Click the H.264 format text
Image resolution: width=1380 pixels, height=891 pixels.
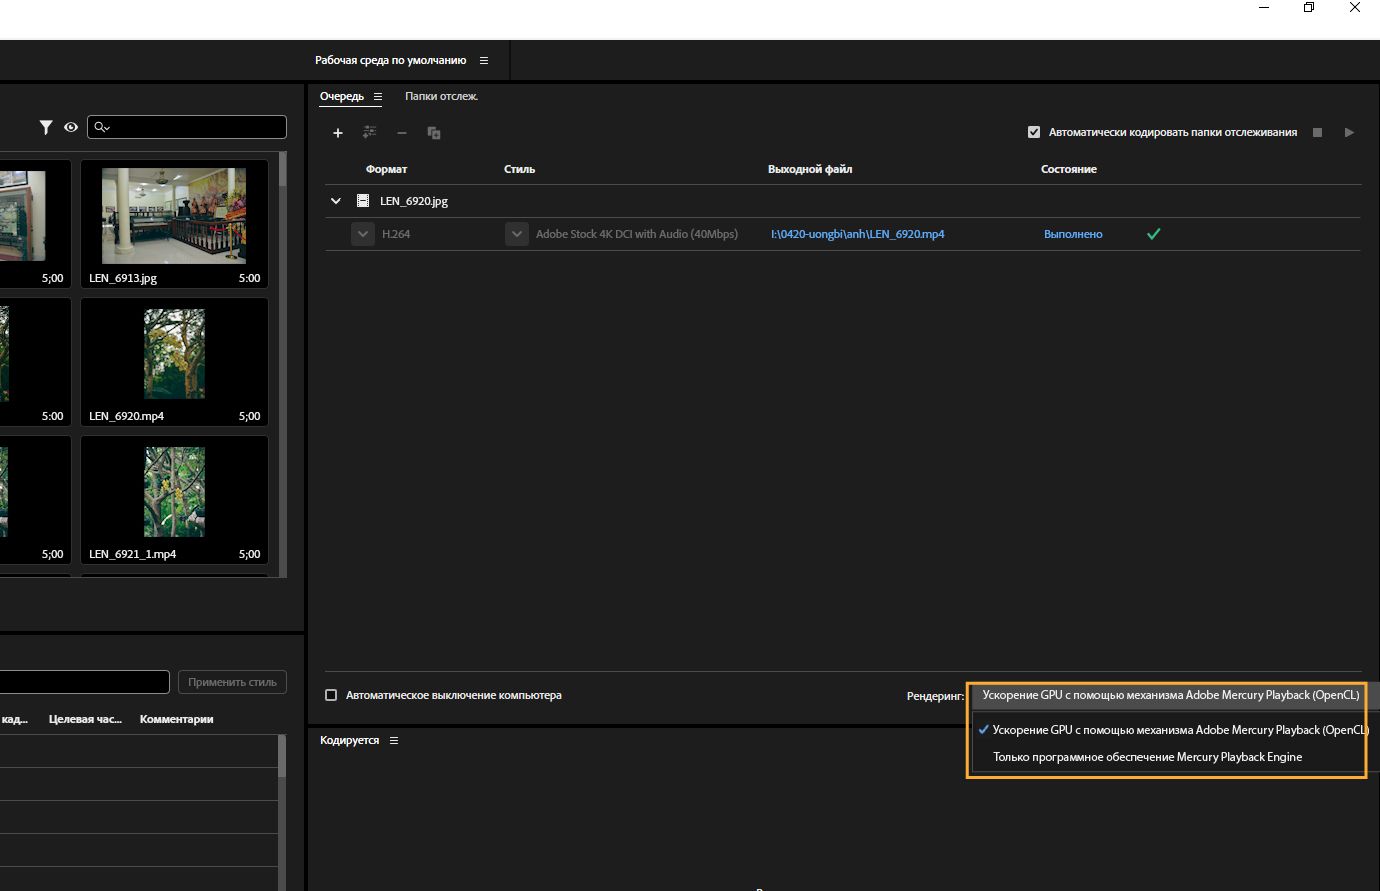coord(396,234)
